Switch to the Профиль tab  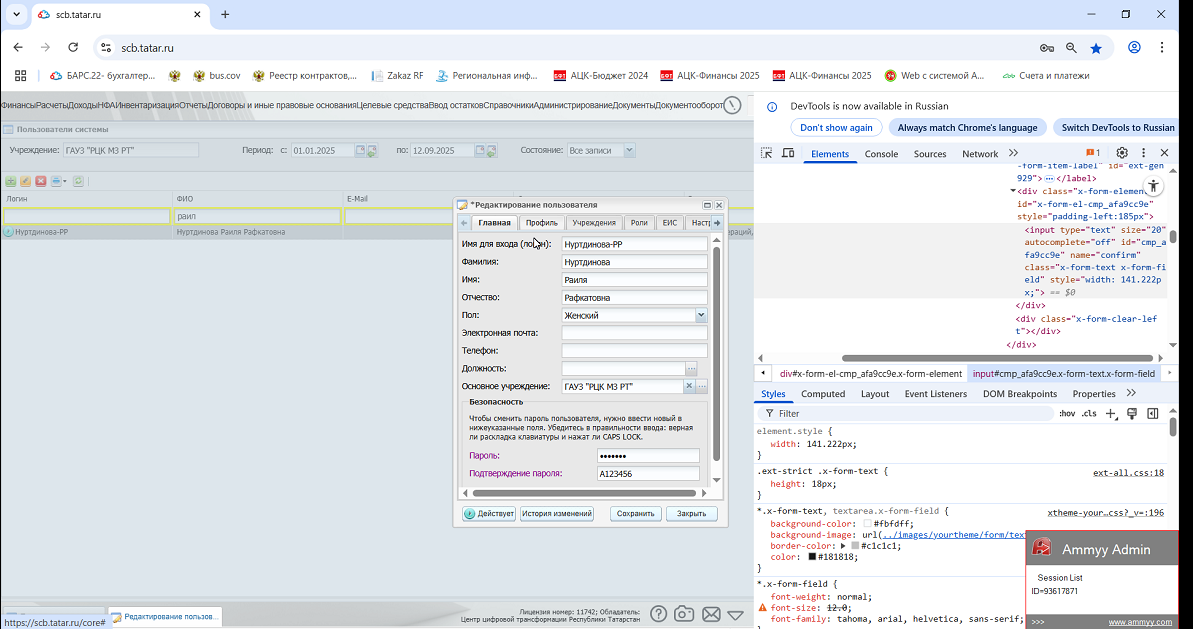[x=542, y=223]
